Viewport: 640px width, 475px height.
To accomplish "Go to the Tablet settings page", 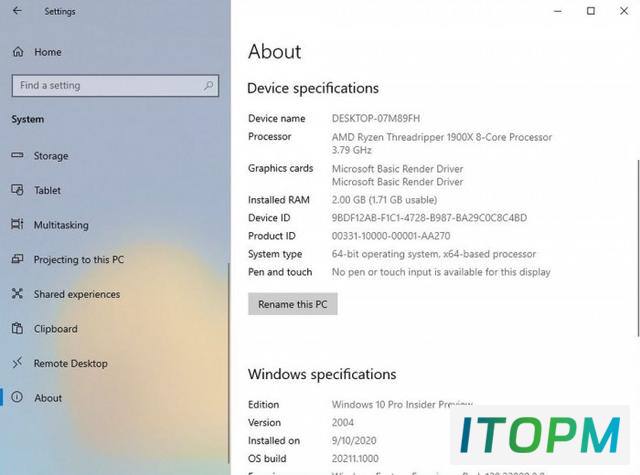I will 47,190.
